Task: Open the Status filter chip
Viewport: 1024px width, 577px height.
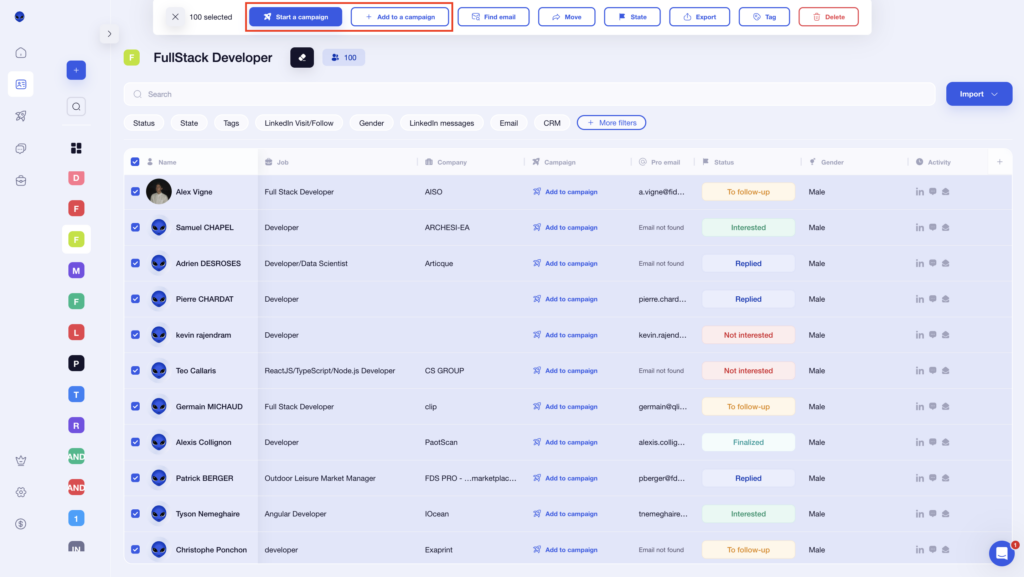Action: 143,122
